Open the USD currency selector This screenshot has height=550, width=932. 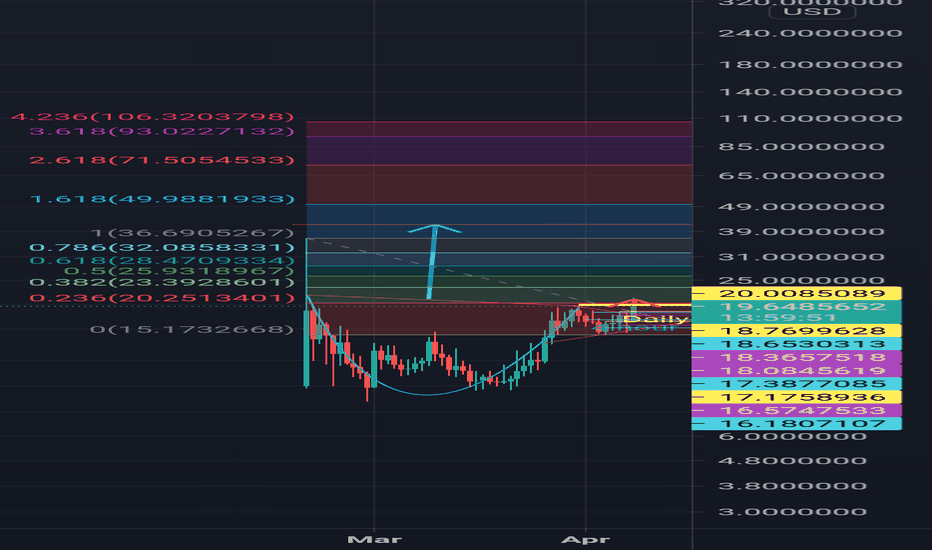click(x=812, y=11)
